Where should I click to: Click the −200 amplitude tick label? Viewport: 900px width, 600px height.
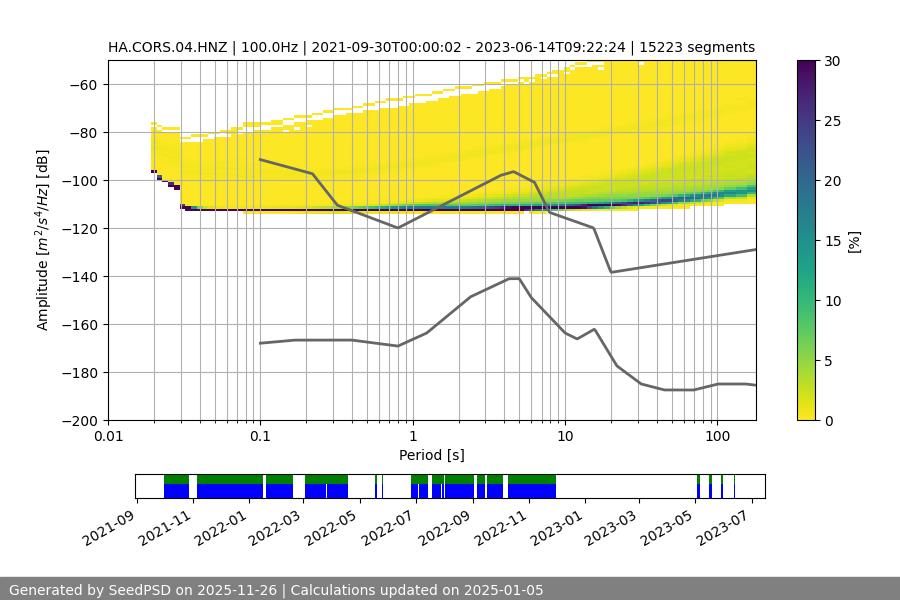pyautogui.click(x=79, y=421)
